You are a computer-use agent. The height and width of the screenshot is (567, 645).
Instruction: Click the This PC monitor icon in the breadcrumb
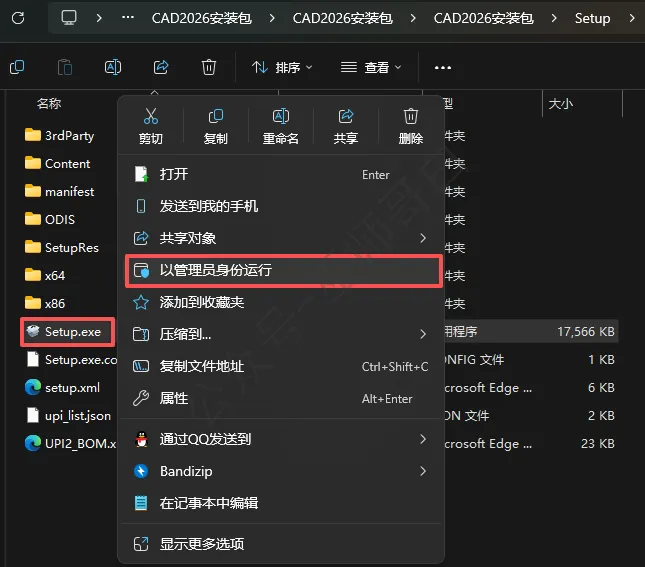[x=69, y=18]
